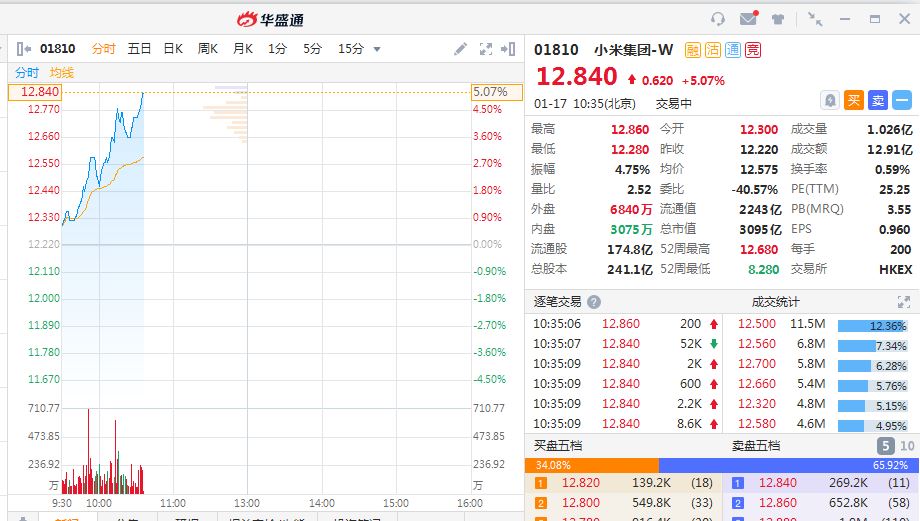This screenshot has height=521, width=920.
Task: Open the skin theme shirt icon
Action: pyautogui.click(x=778, y=19)
